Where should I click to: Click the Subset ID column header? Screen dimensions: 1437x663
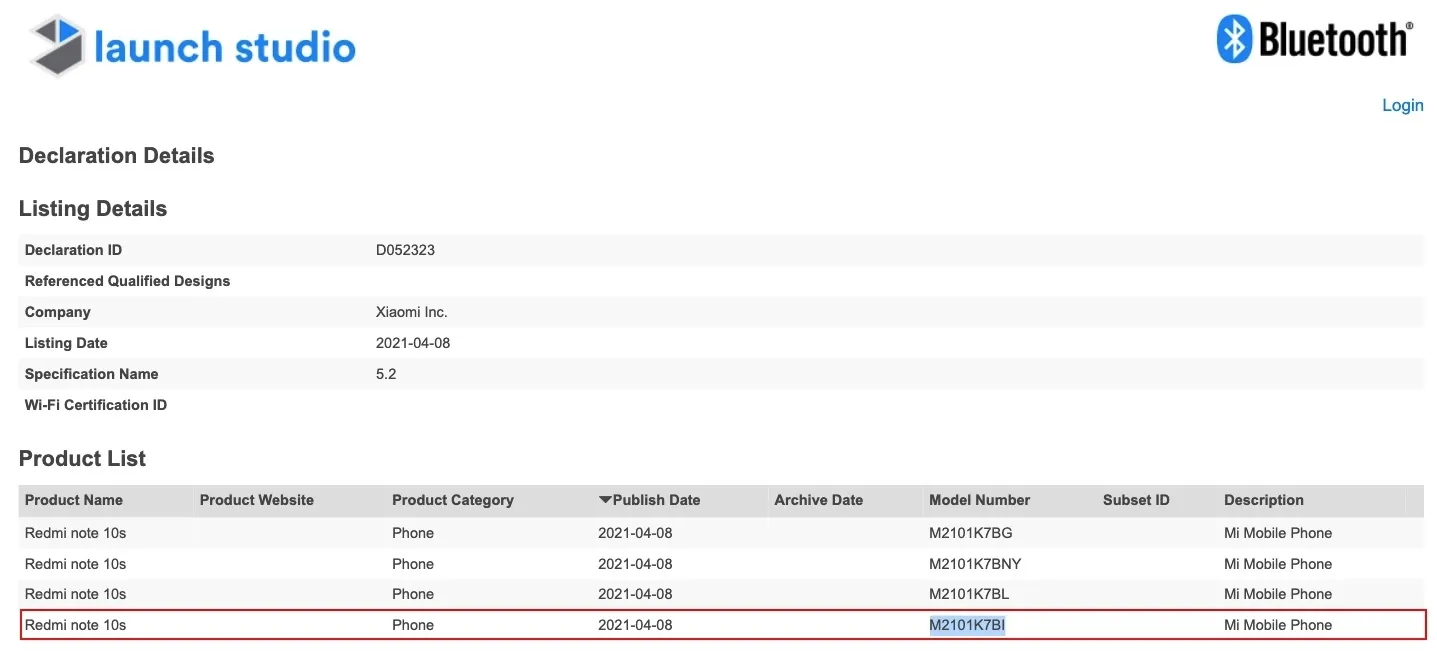(1136, 500)
